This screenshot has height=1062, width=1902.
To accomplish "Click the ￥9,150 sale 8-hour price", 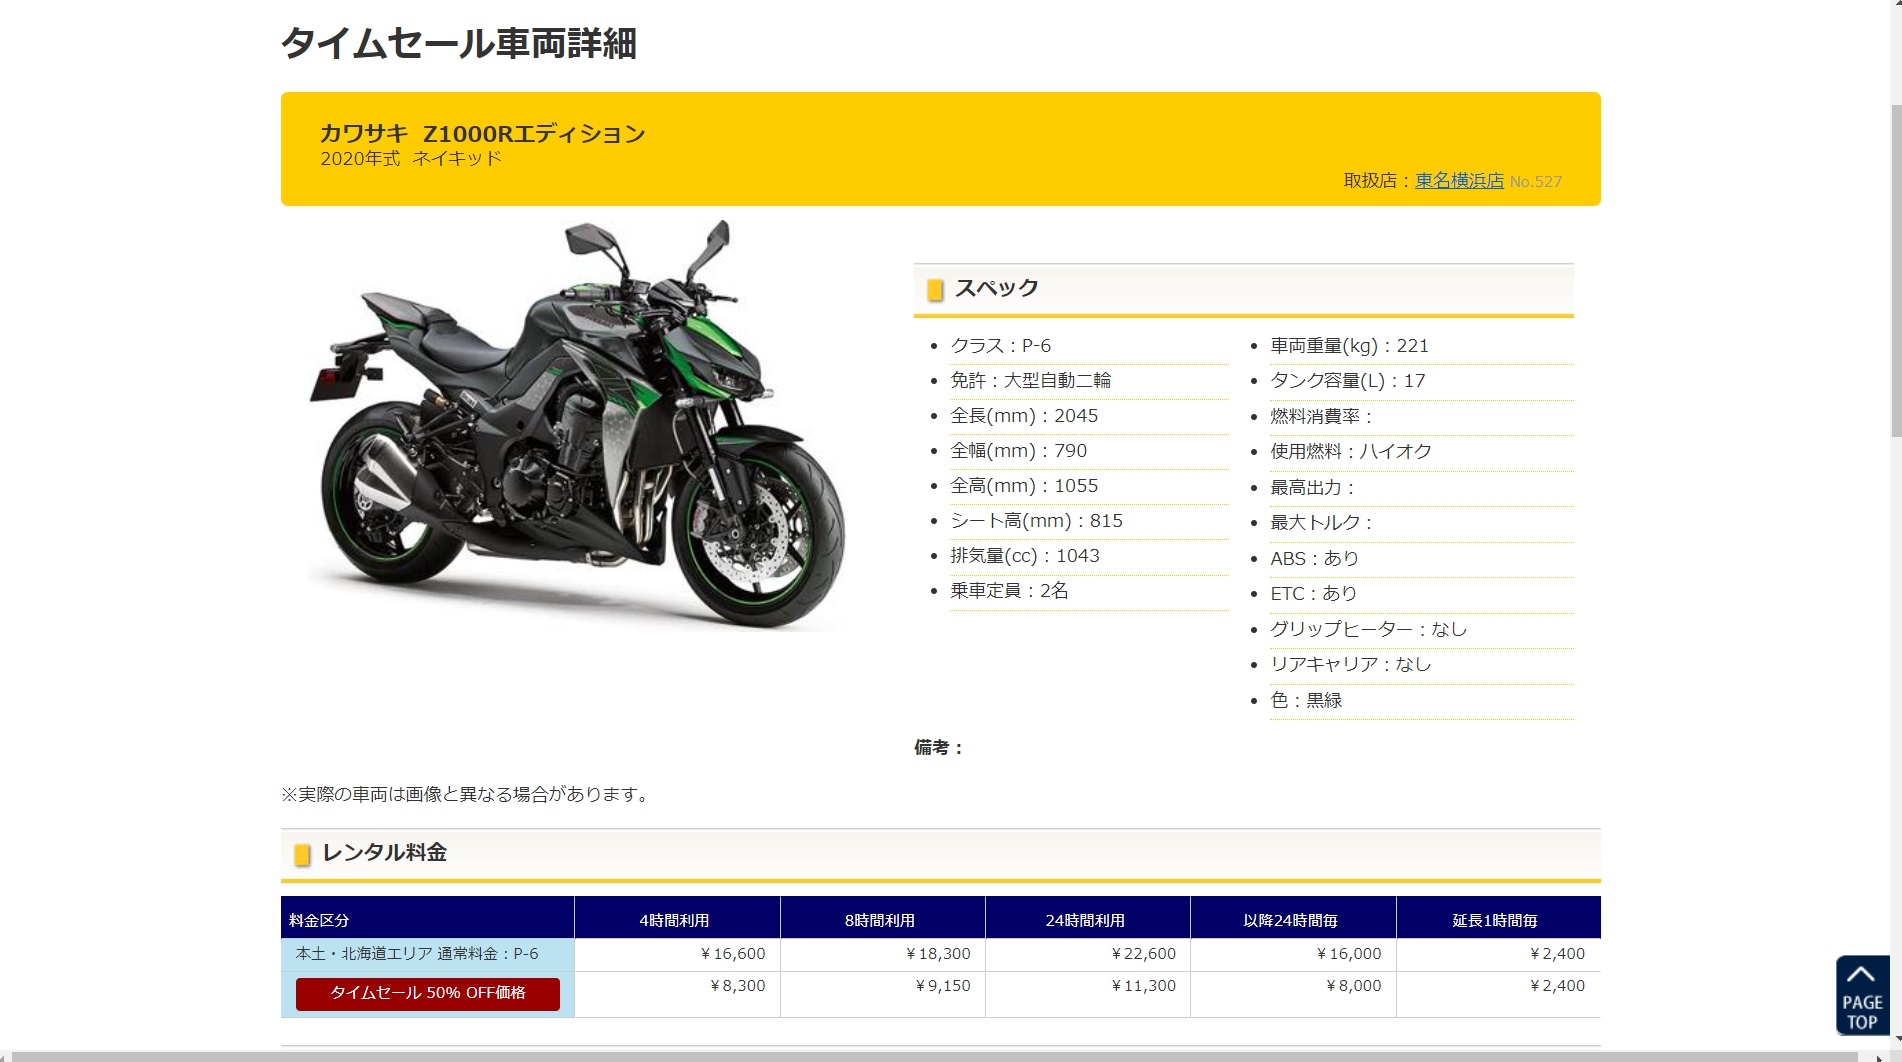I will point(942,986).
